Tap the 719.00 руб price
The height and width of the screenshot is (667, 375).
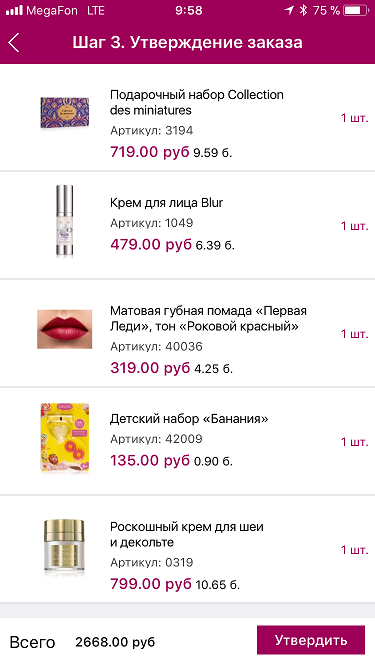150,151
